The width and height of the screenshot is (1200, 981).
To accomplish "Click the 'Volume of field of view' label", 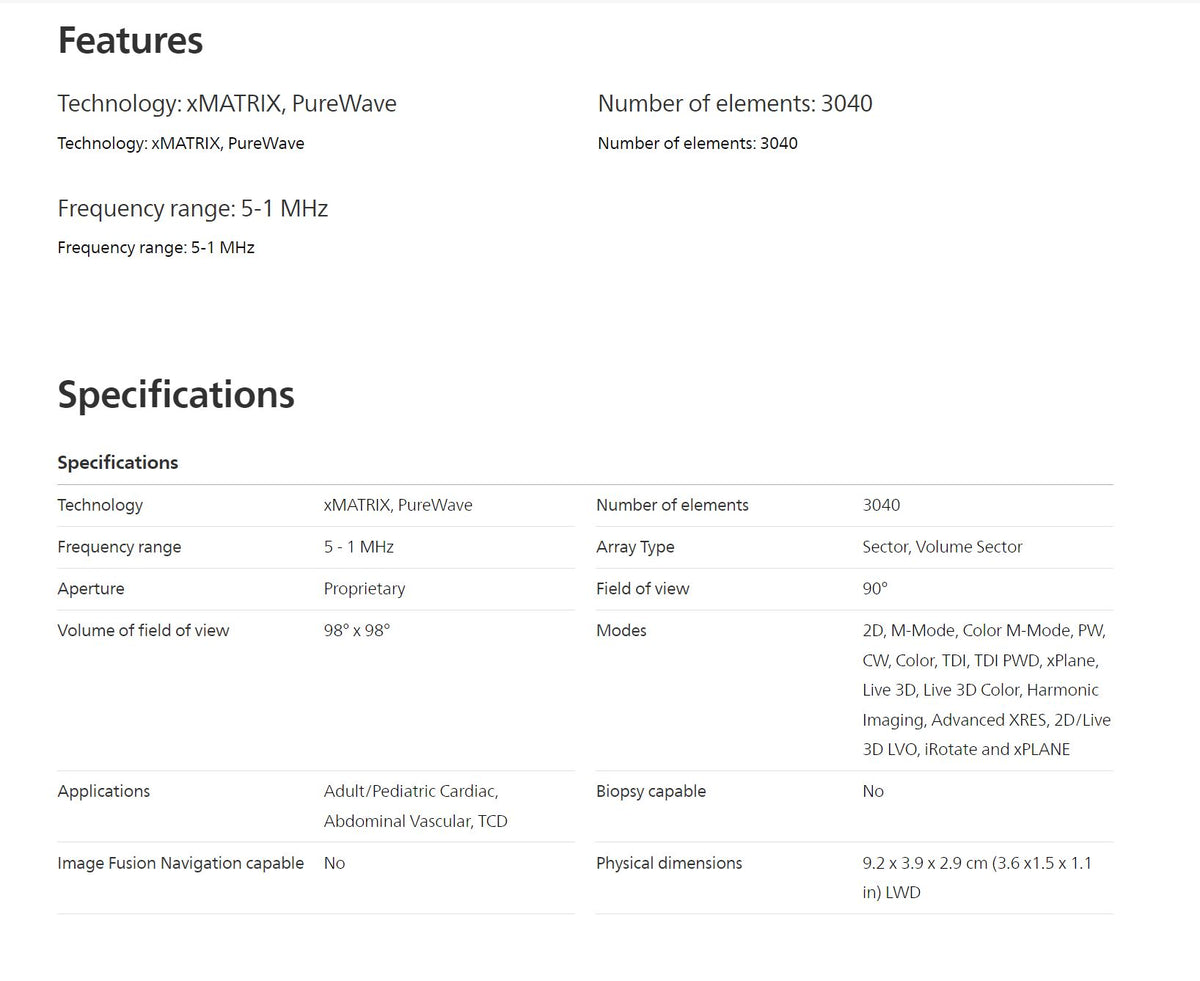I will point(143,631).
